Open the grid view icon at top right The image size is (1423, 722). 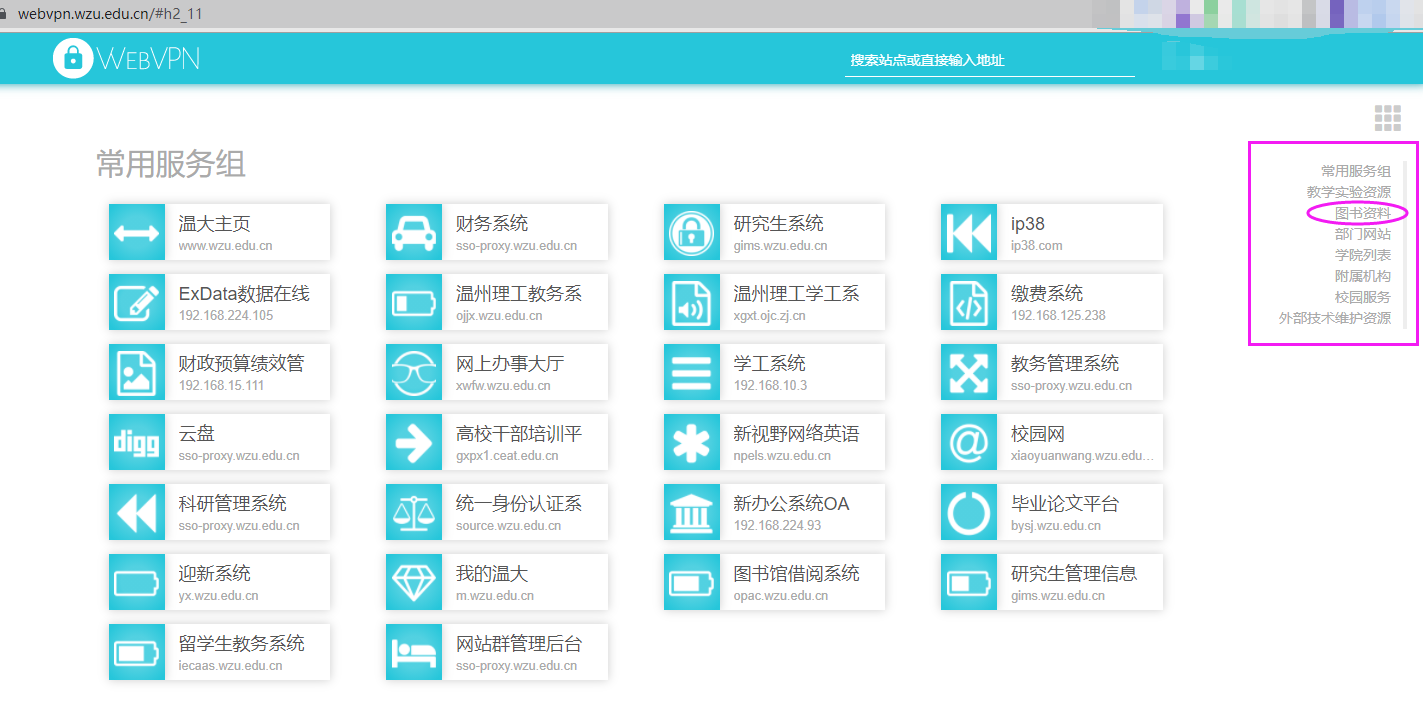(x=1387, y=118)
